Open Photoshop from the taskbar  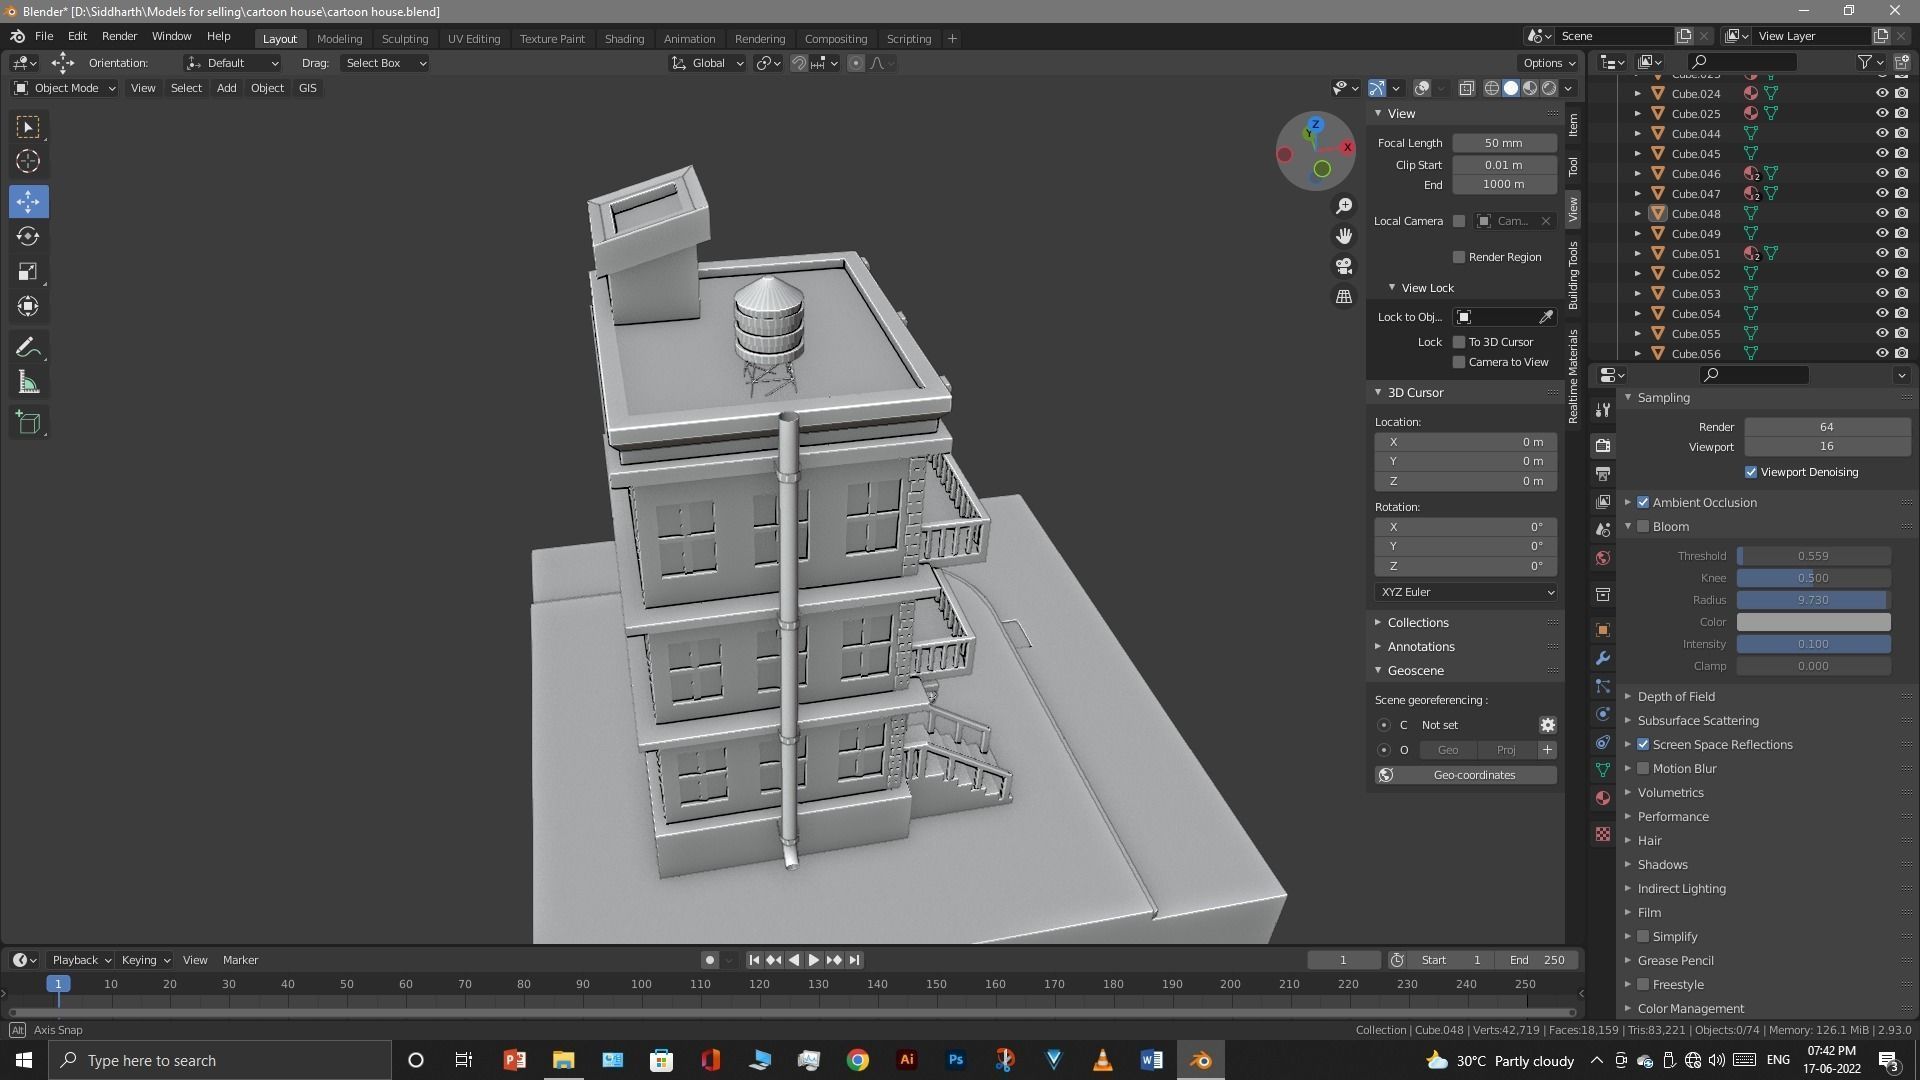(955, 1060)
